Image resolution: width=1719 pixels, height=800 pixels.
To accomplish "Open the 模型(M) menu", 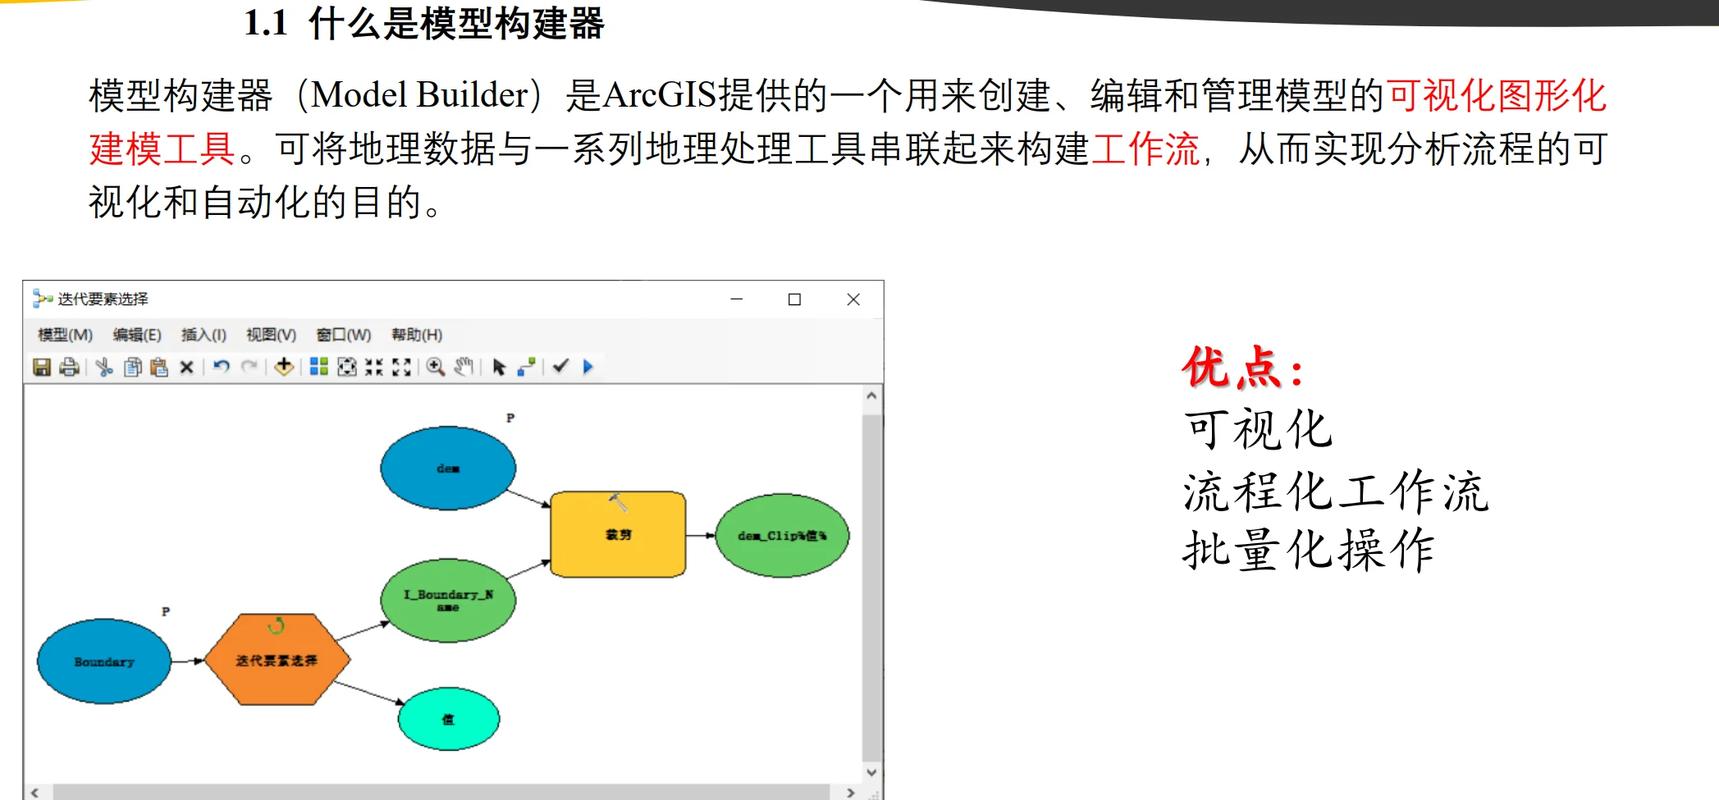I will [x=65, y=335].
